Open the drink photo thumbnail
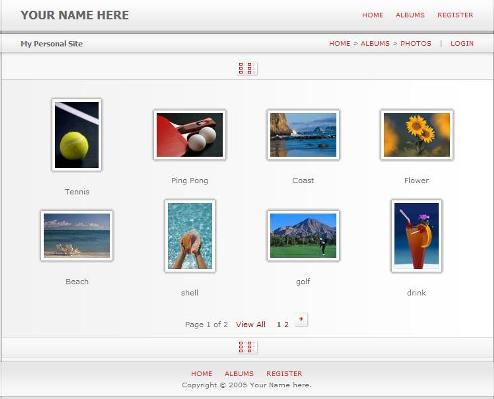 [417, 236]
